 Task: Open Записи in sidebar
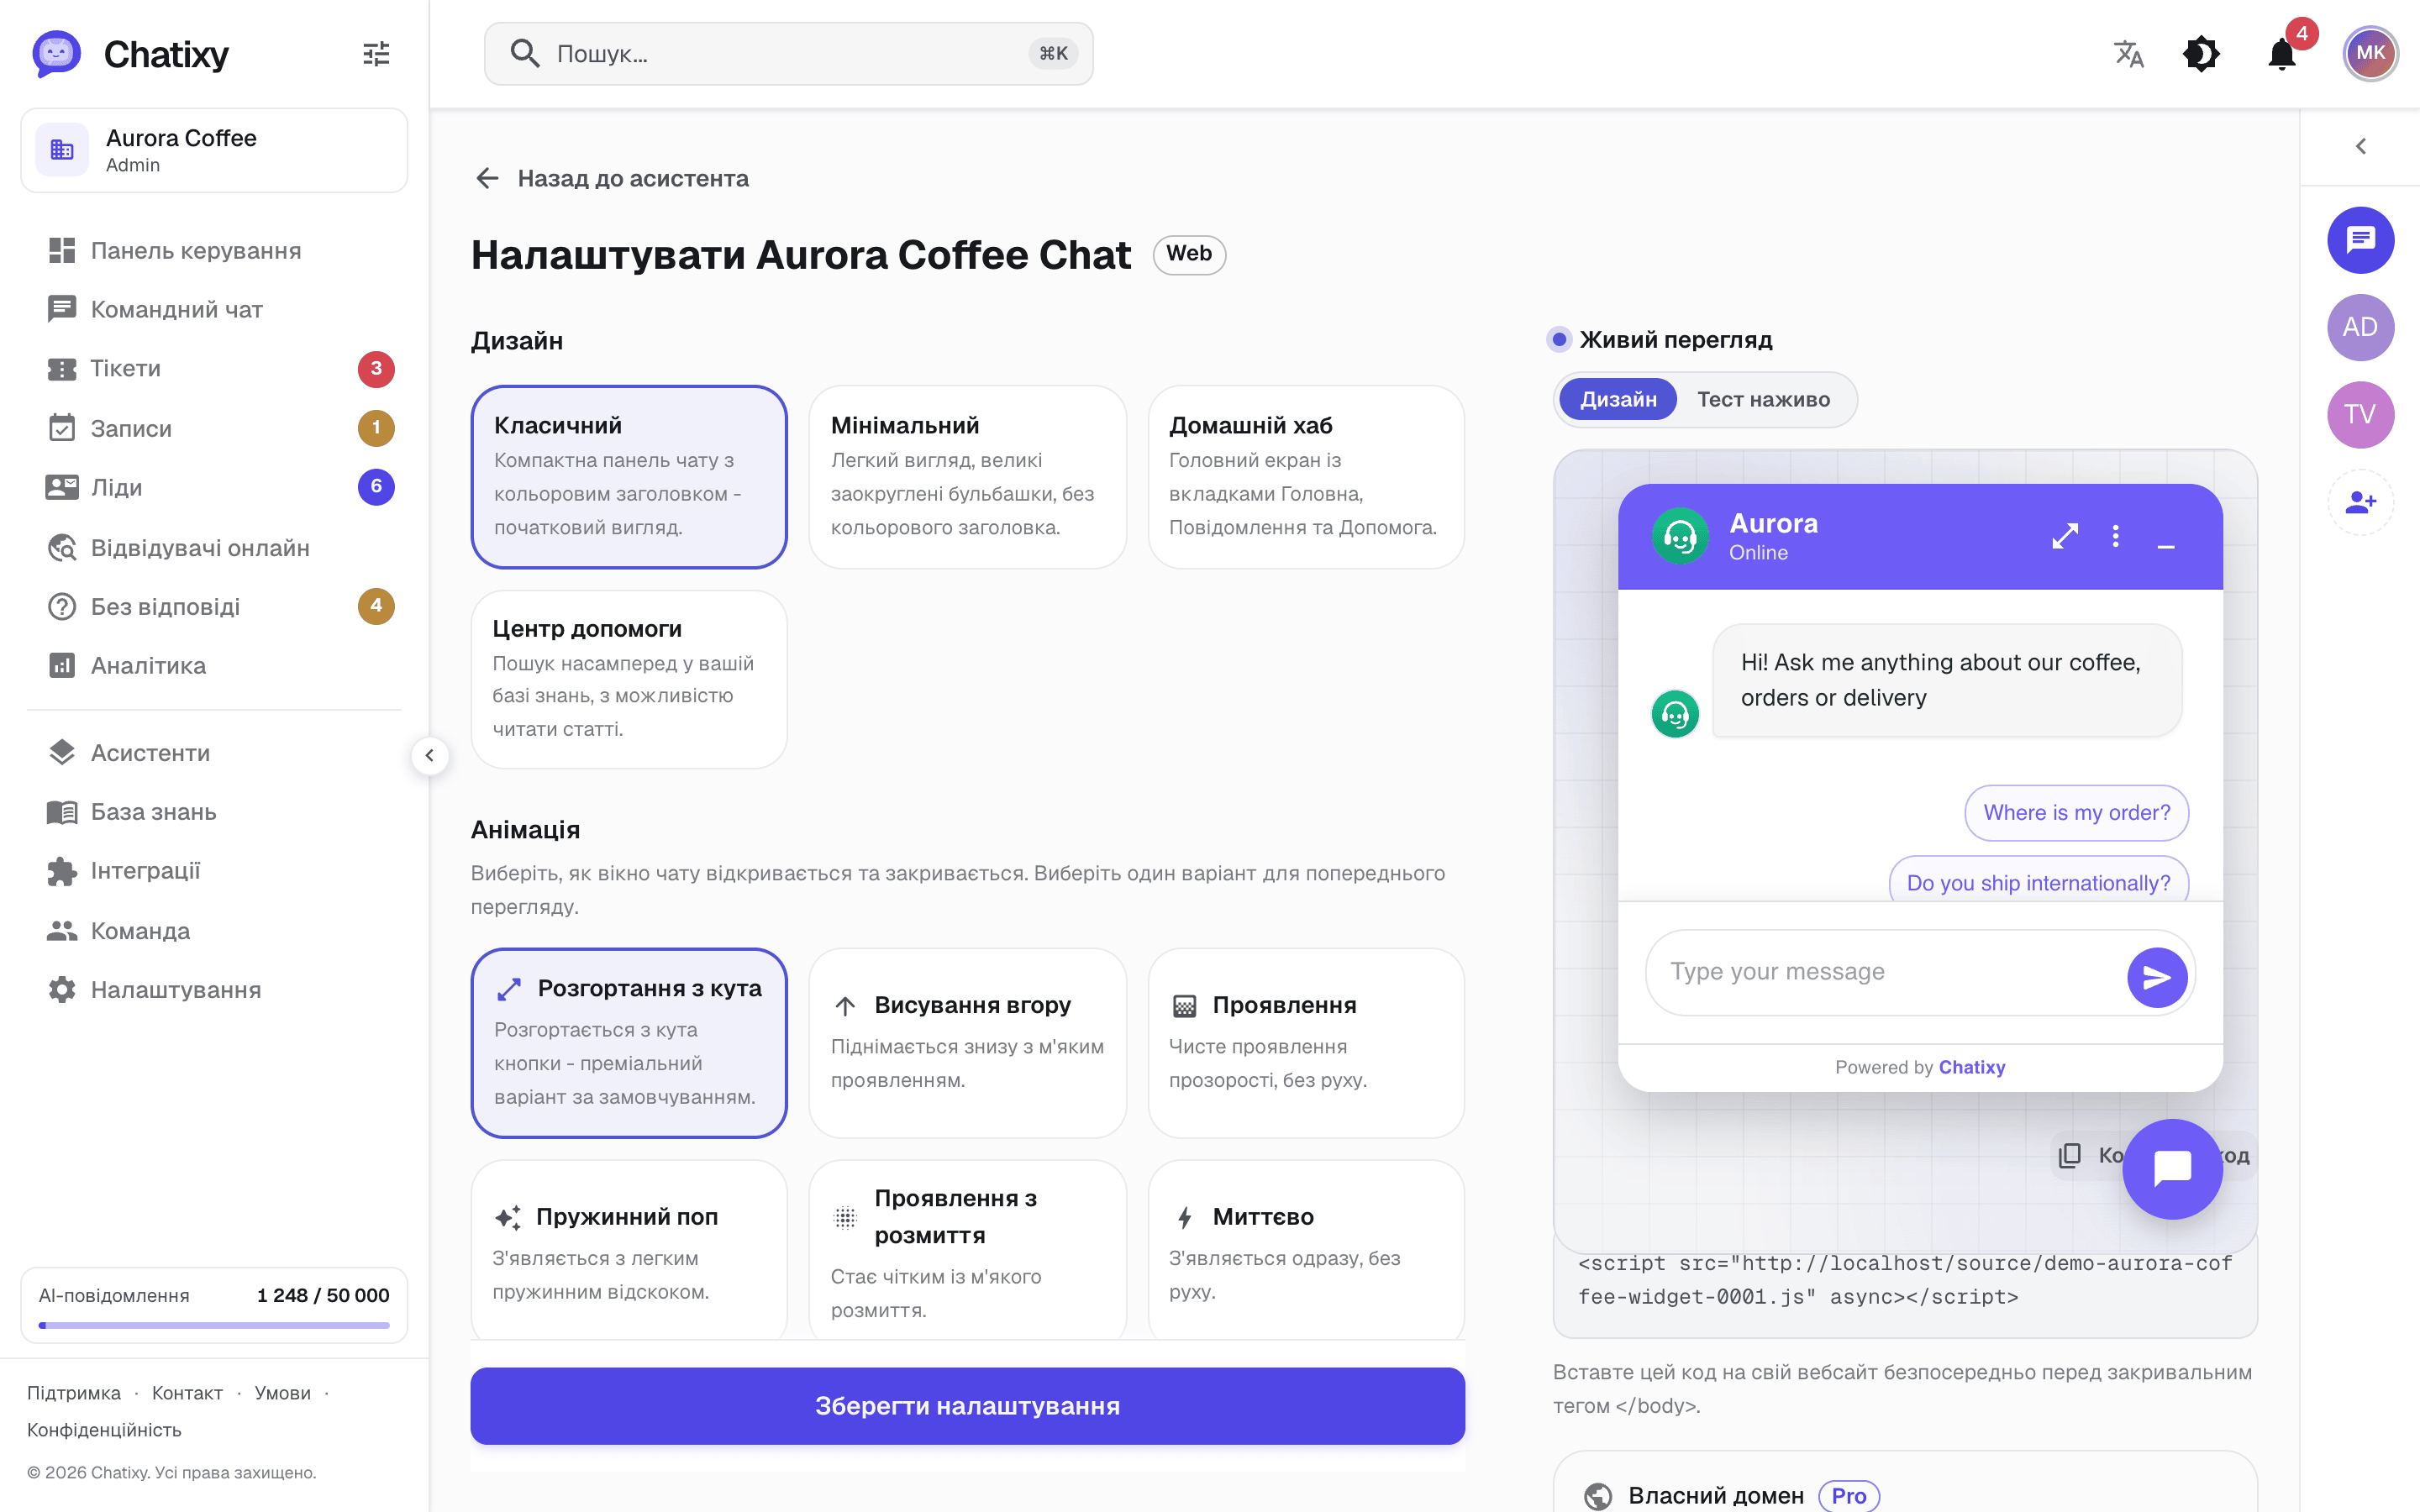(x=214, y=428)
